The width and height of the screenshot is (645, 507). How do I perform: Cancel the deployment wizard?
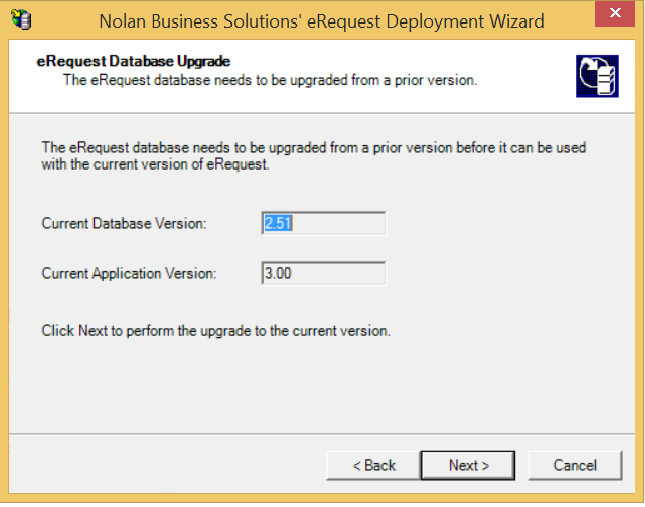pyautogui.click(x=575, y=465)
